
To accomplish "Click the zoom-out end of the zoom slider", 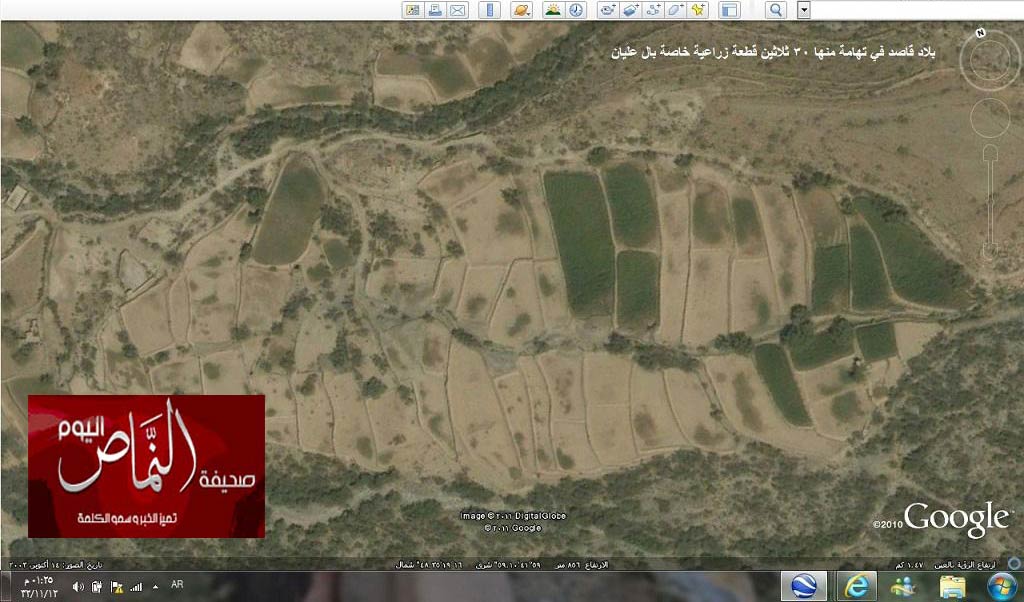I will [x=990, y=251].
